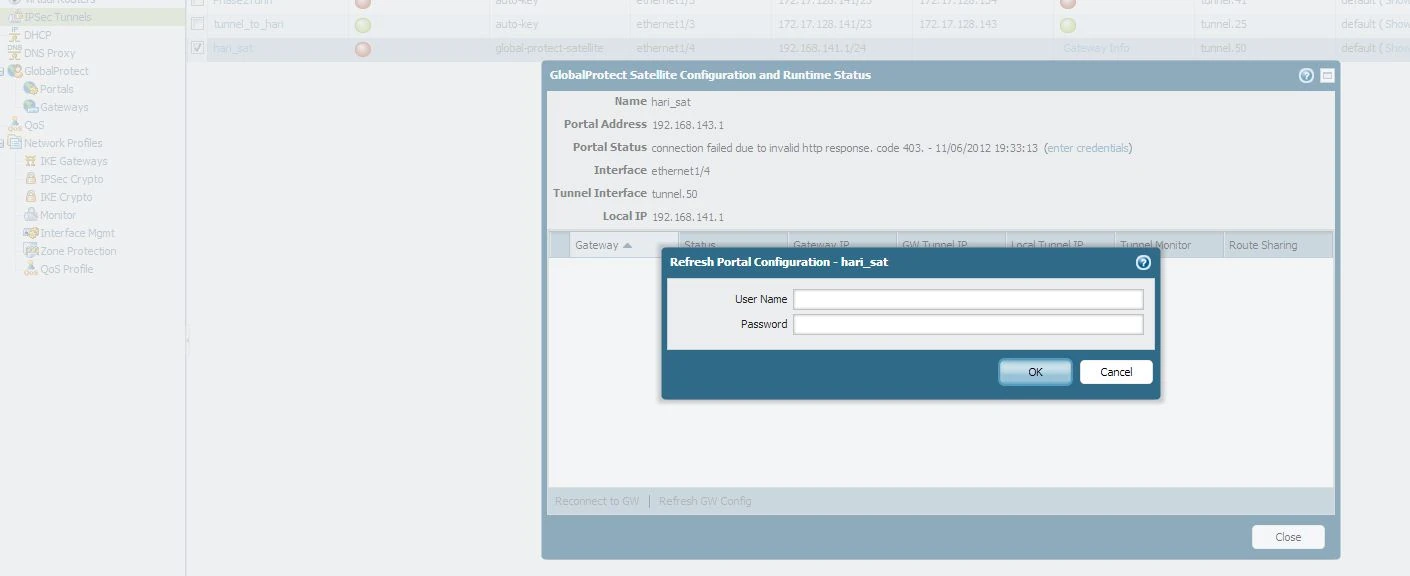1410x576 pixels.
Task: Click Portal Address value 192.168.143.1
Action: click(688, 125)
